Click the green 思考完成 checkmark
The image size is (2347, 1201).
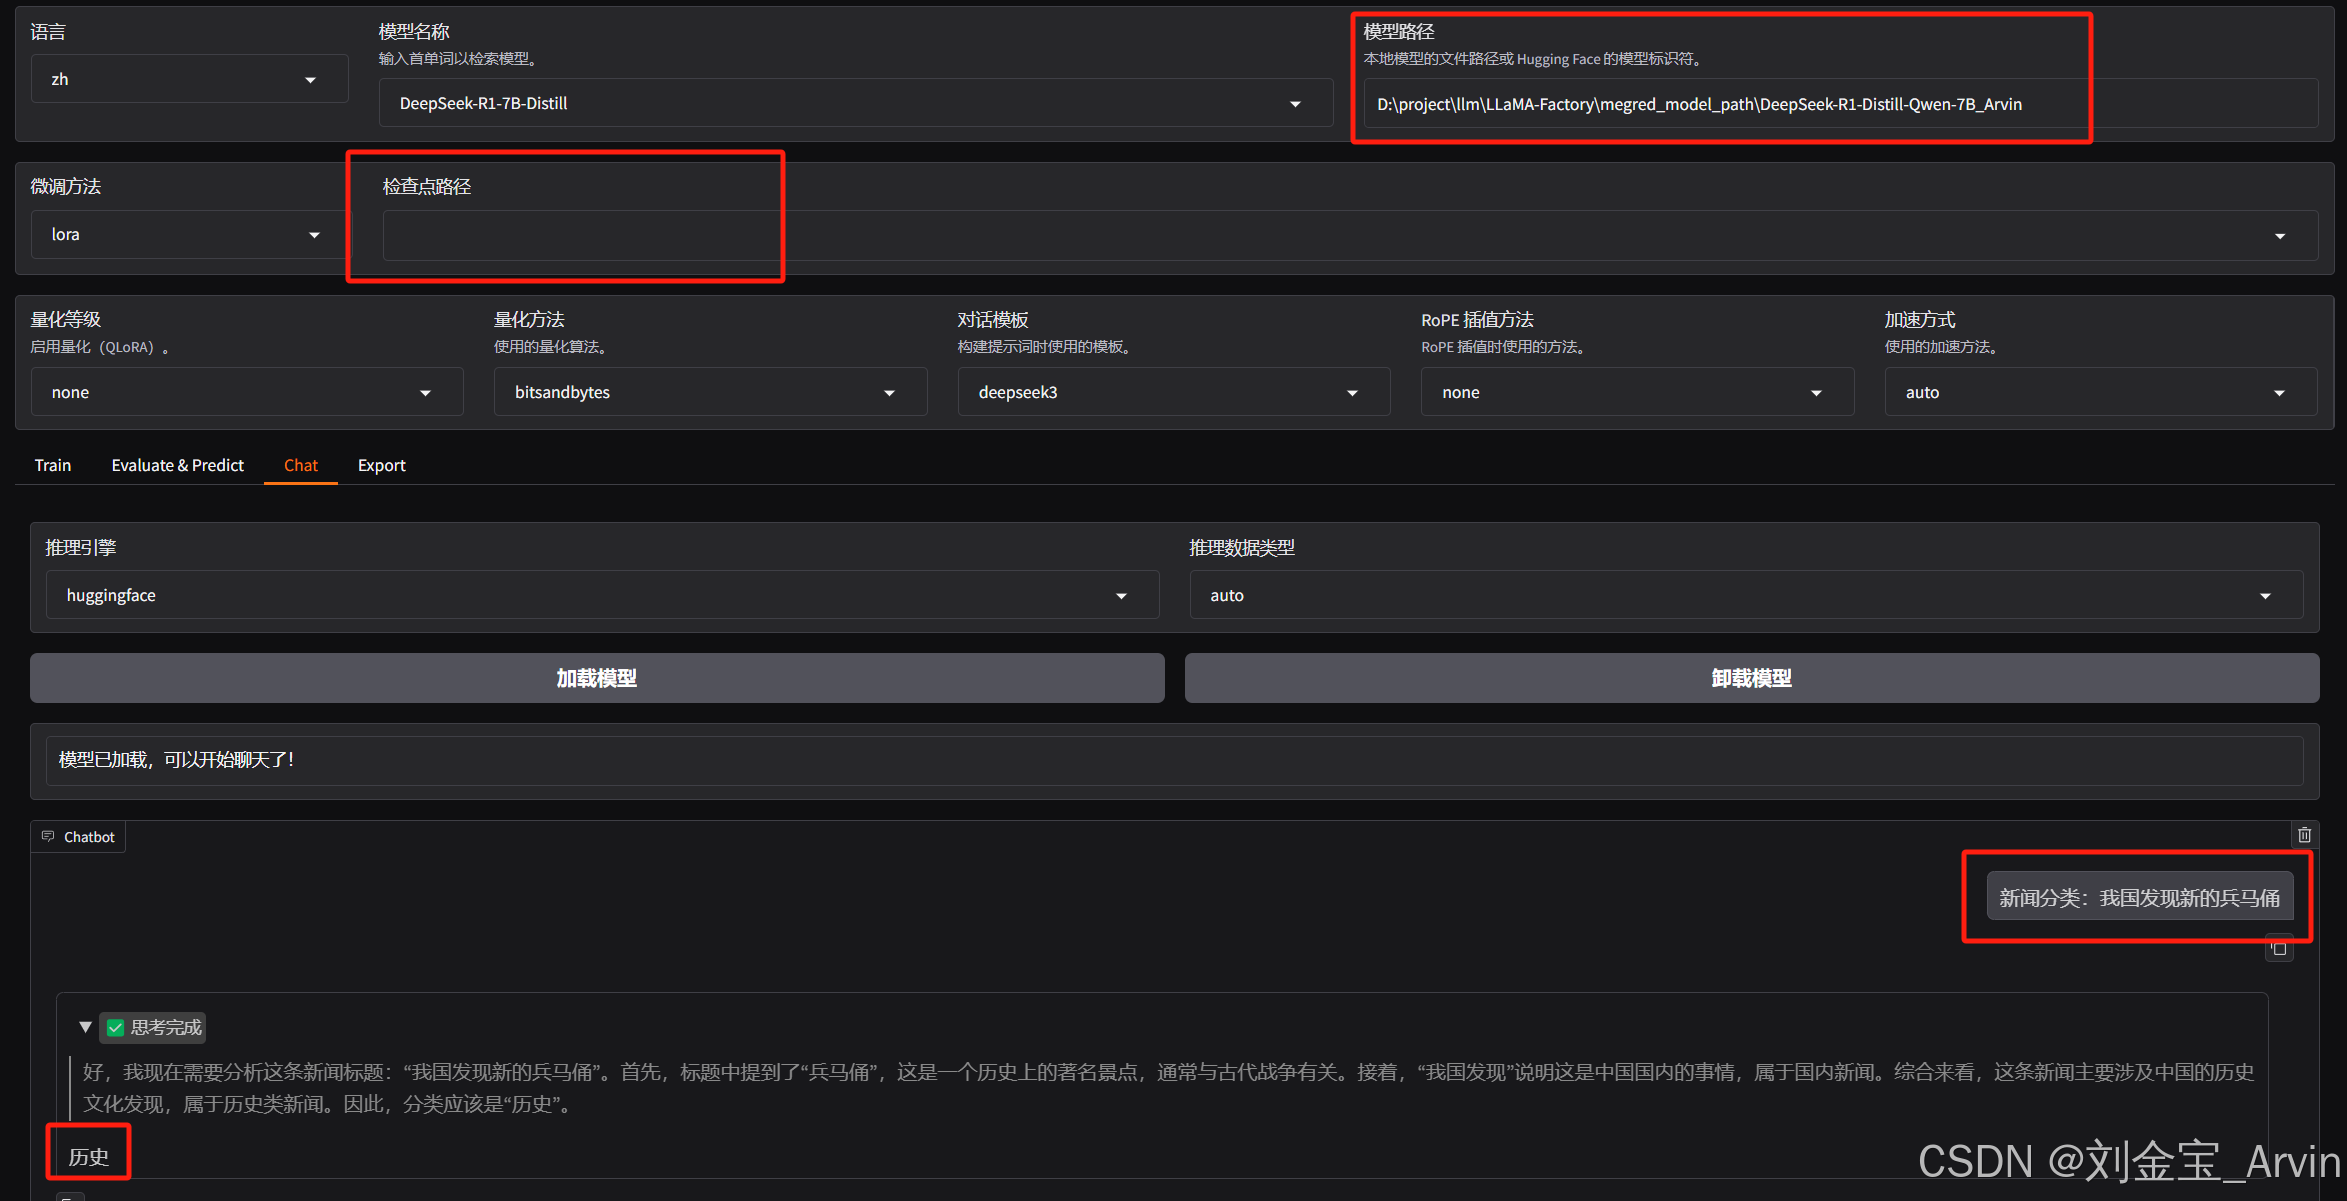(116, 1027)
